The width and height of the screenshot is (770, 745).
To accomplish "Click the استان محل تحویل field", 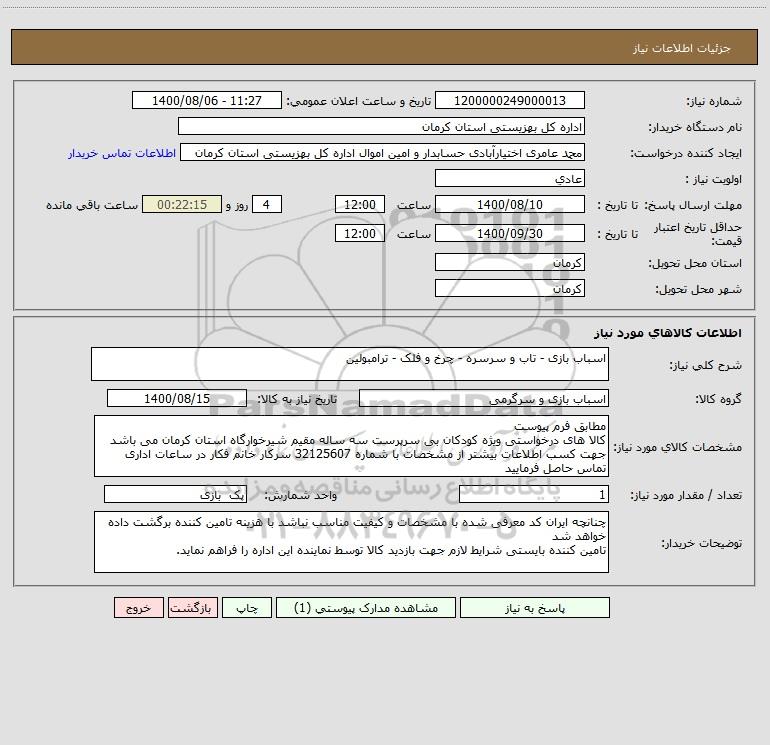I will pos(510,262).
